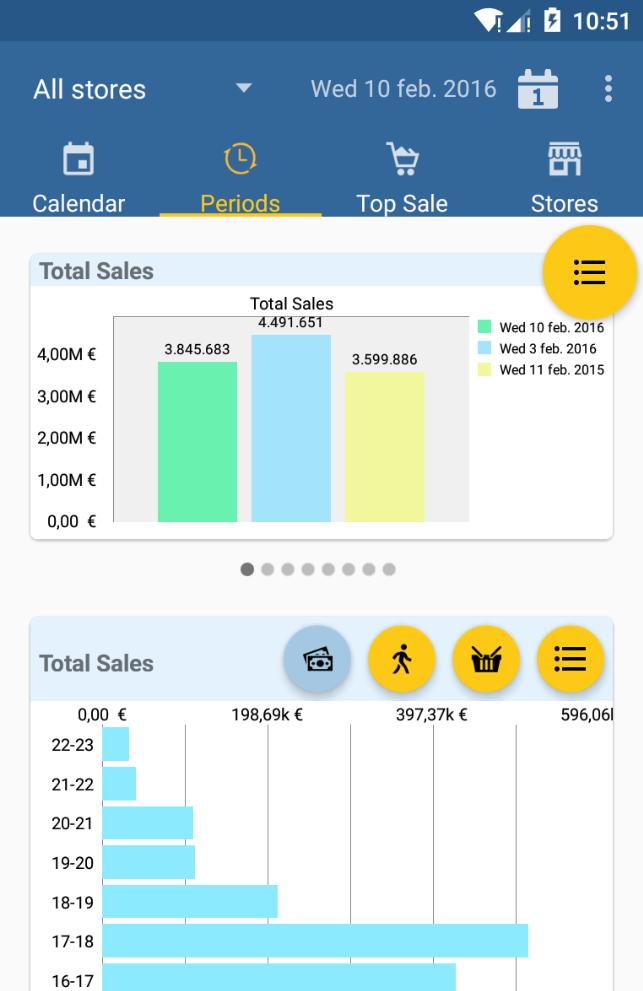Click the green Wed 10 feb. 2016 legend swatch

[485, 327]
